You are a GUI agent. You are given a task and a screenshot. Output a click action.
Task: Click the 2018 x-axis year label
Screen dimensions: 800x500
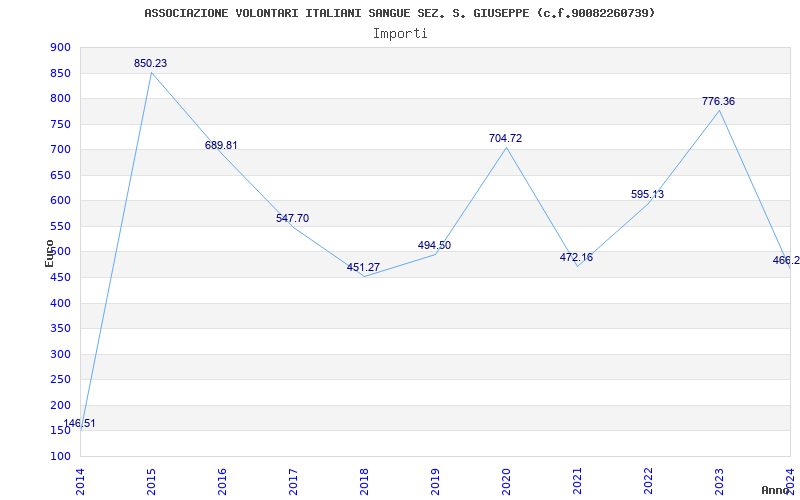coord(364,481)
